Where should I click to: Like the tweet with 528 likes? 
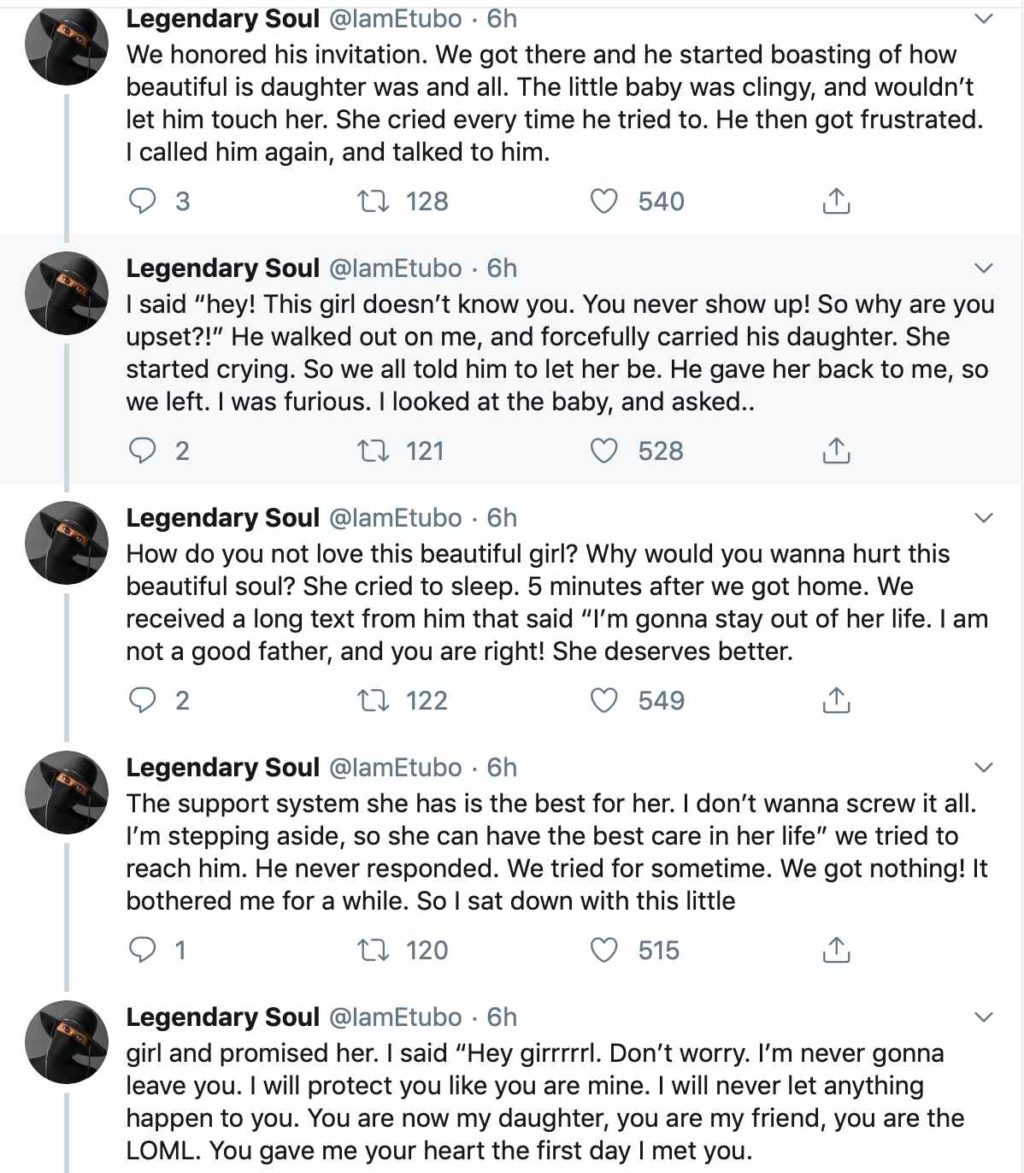coord(603,451)
